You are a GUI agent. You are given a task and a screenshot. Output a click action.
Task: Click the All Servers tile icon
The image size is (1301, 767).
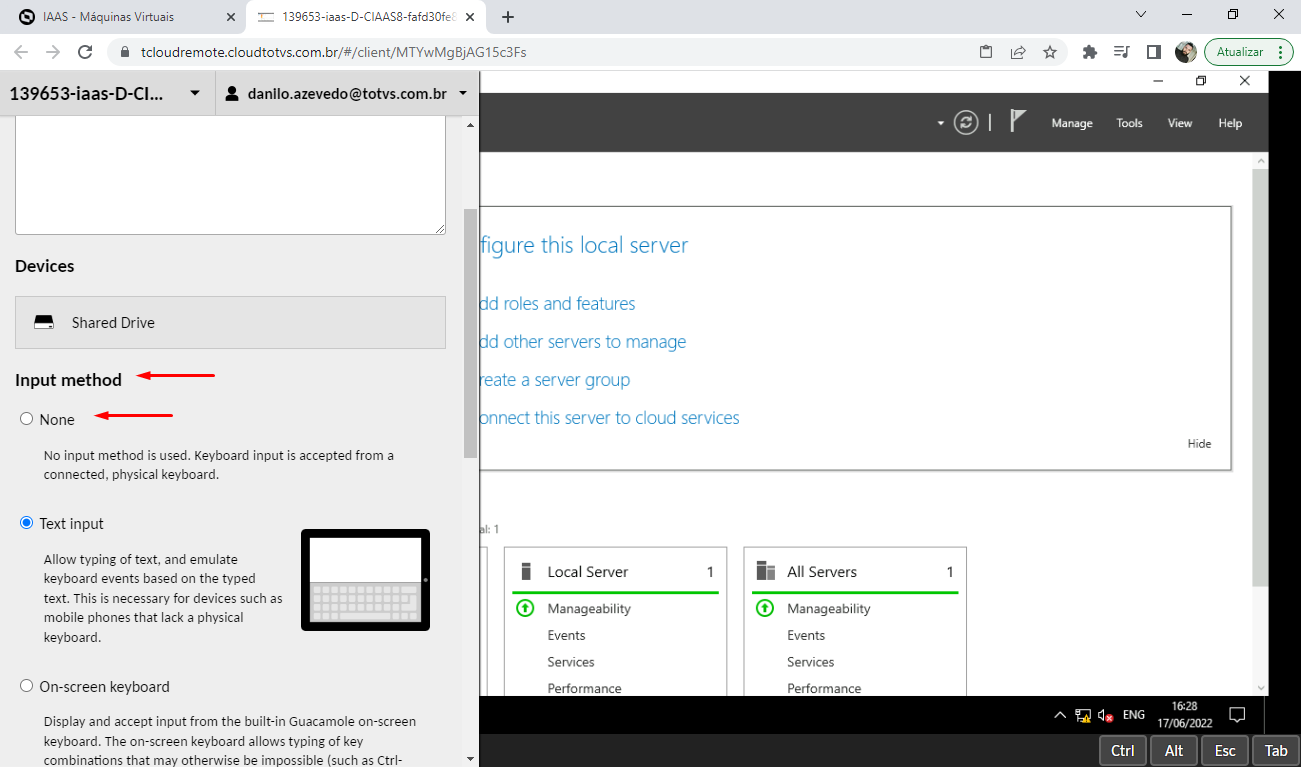(x=766, y=572)
